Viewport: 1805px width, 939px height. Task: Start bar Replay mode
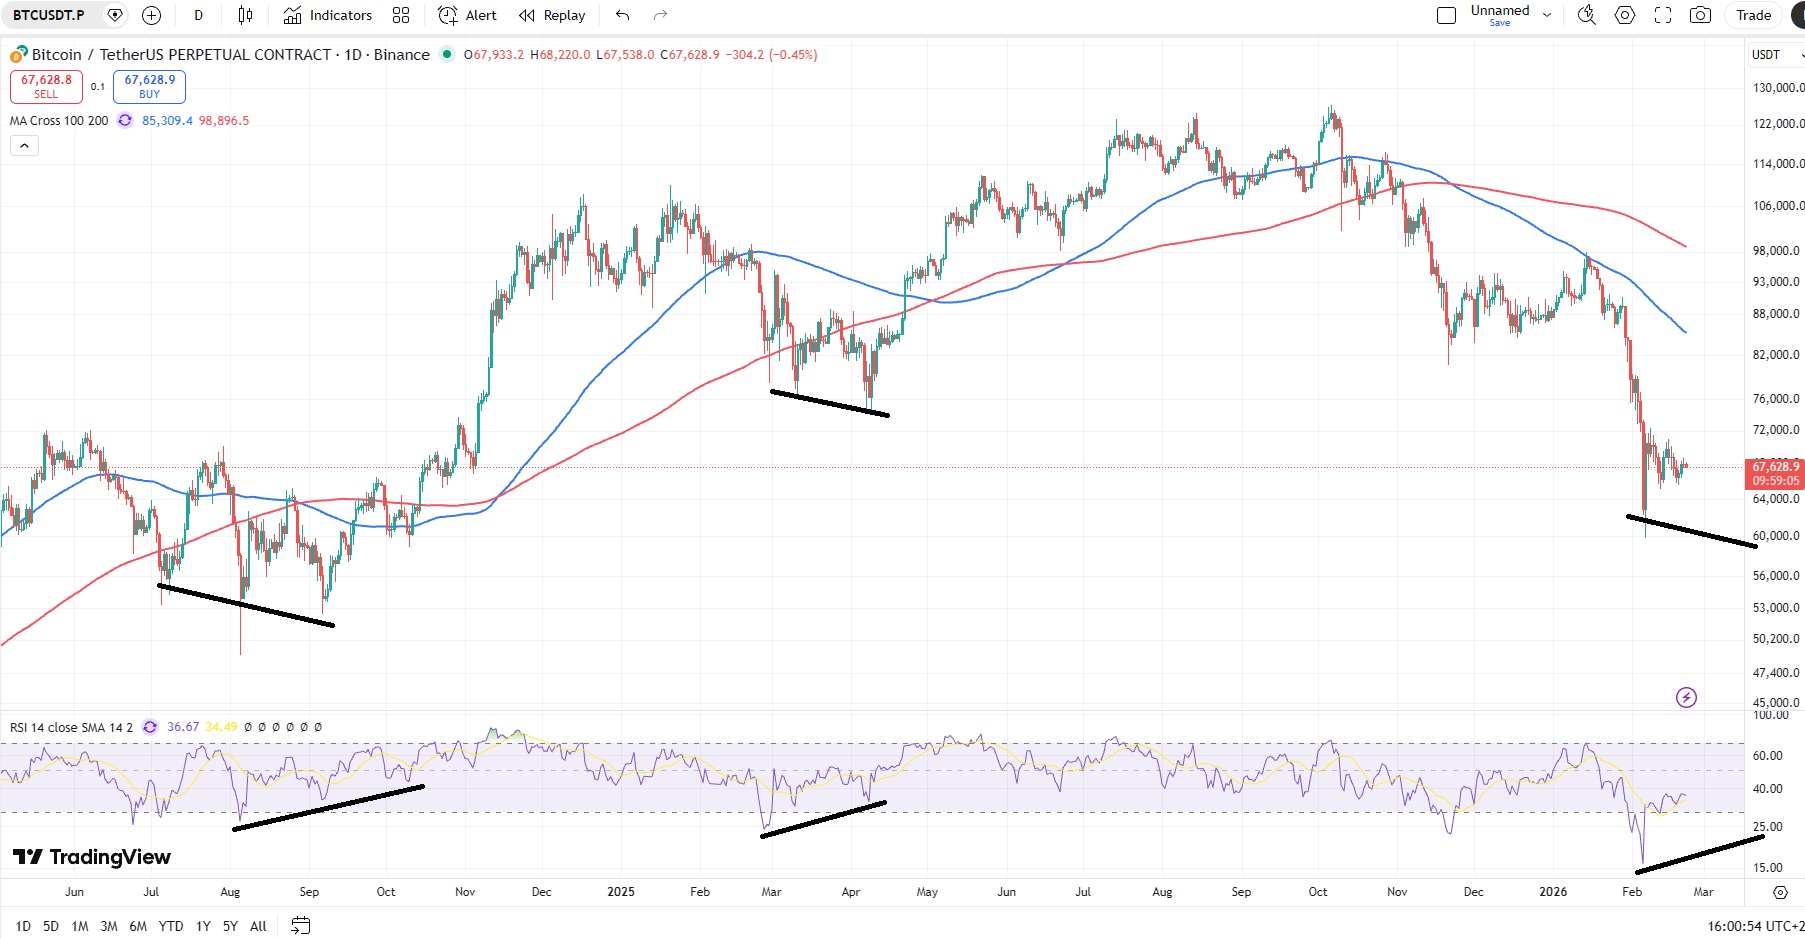click(552, 15)
